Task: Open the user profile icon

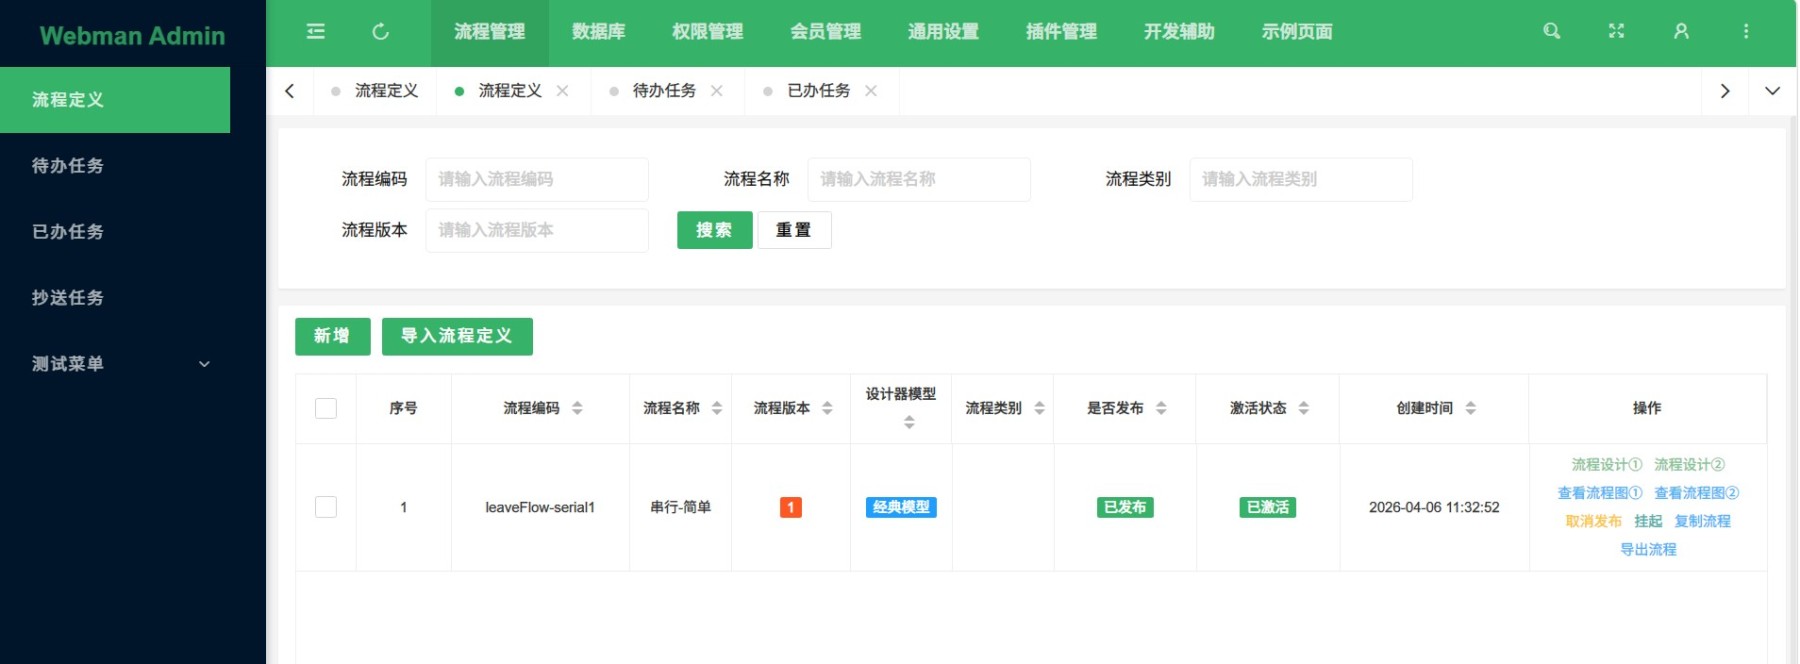Action: (1681, 32)
